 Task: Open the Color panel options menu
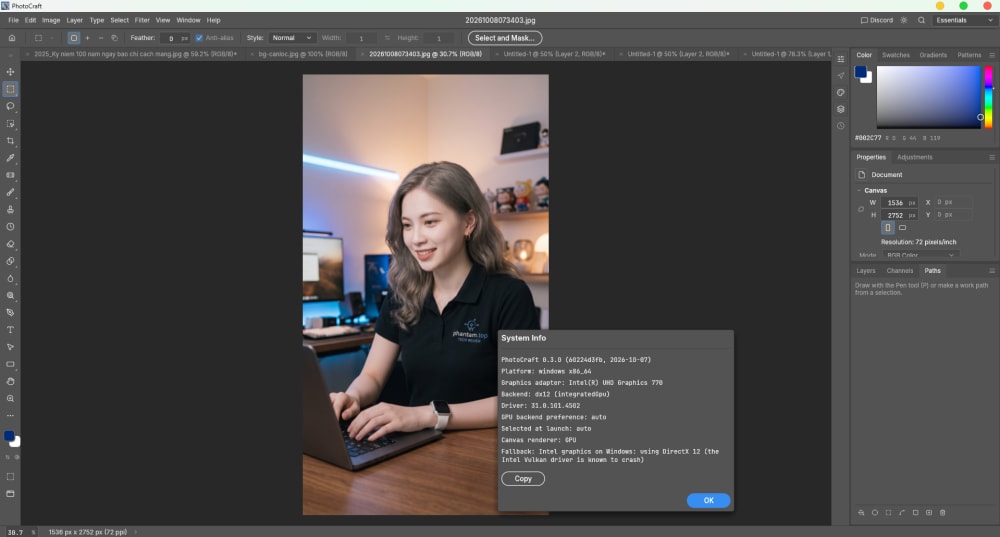pos(992,55)
